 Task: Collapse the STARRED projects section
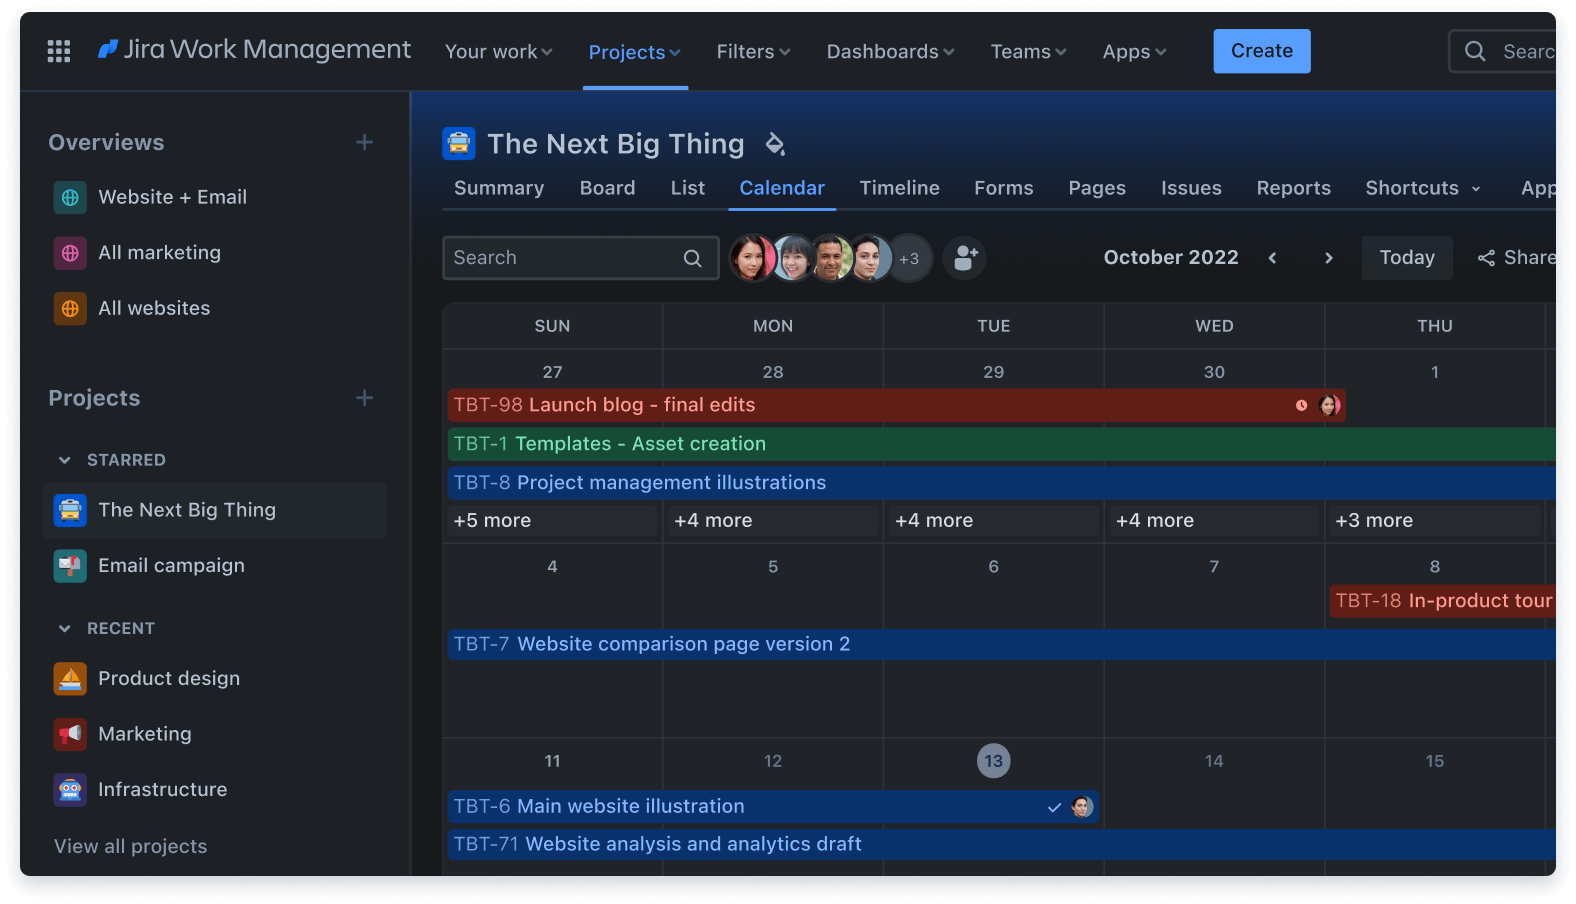click(65, 460)
